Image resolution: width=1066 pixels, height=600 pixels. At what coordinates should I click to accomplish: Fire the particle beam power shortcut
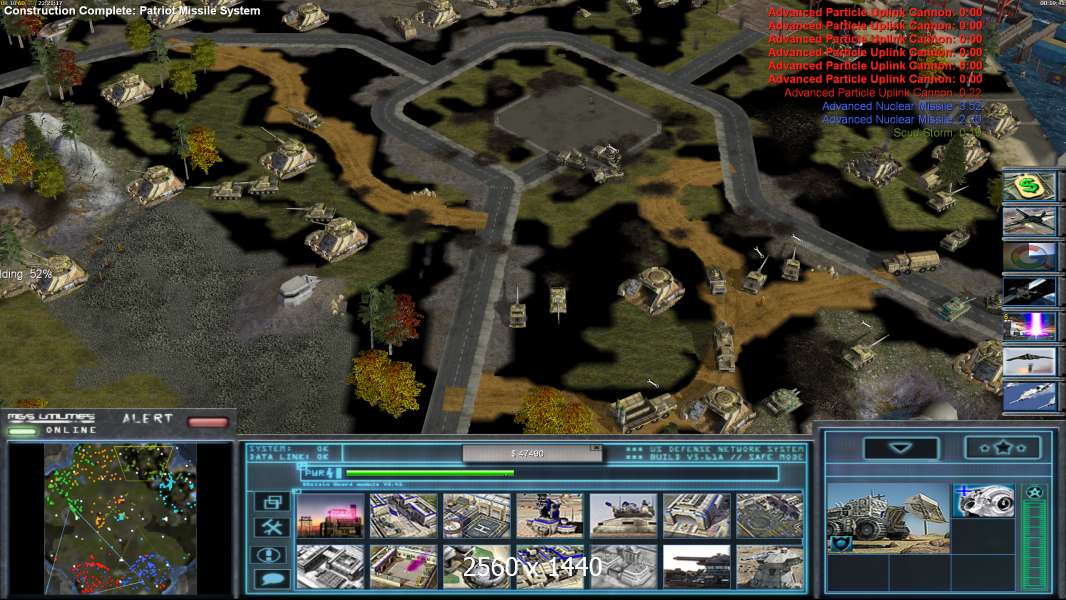click(1029, 326)
